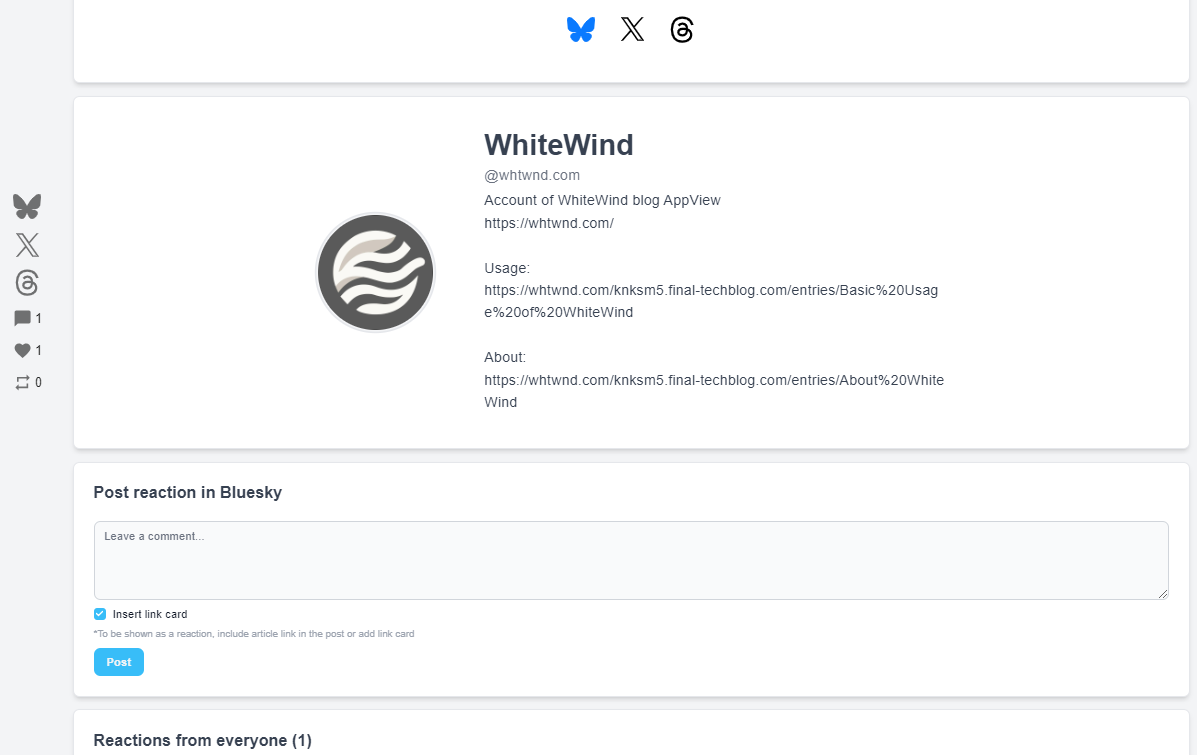Uncheck the Insert link card checkbox

[x=100, y=614]
